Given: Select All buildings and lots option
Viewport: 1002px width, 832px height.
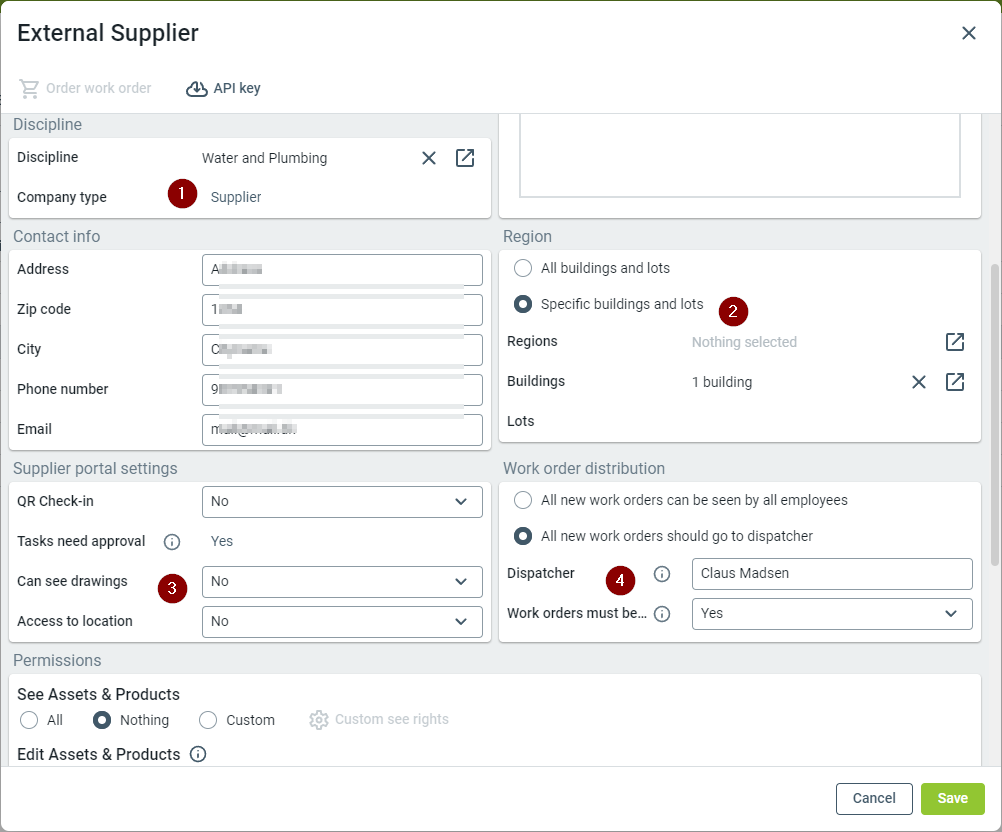Looking at the screenshot, I should point(523,268).
